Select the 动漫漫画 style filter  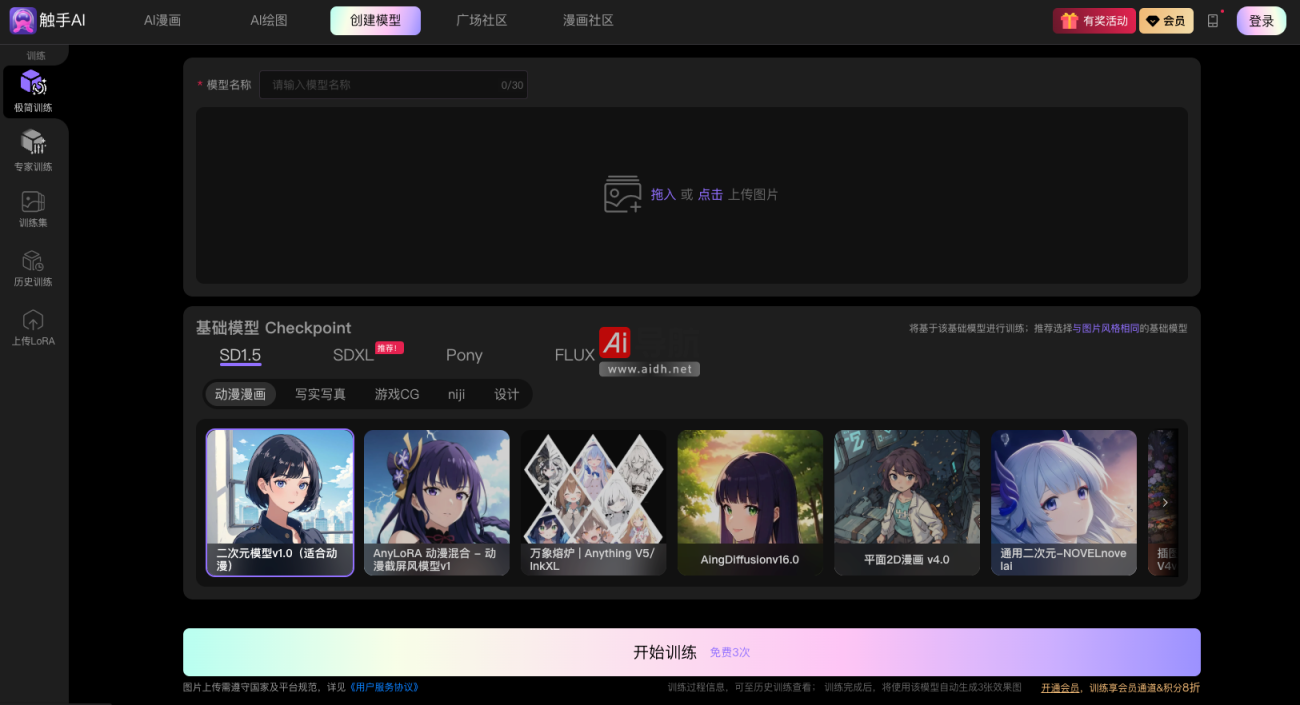pos(240,394)
